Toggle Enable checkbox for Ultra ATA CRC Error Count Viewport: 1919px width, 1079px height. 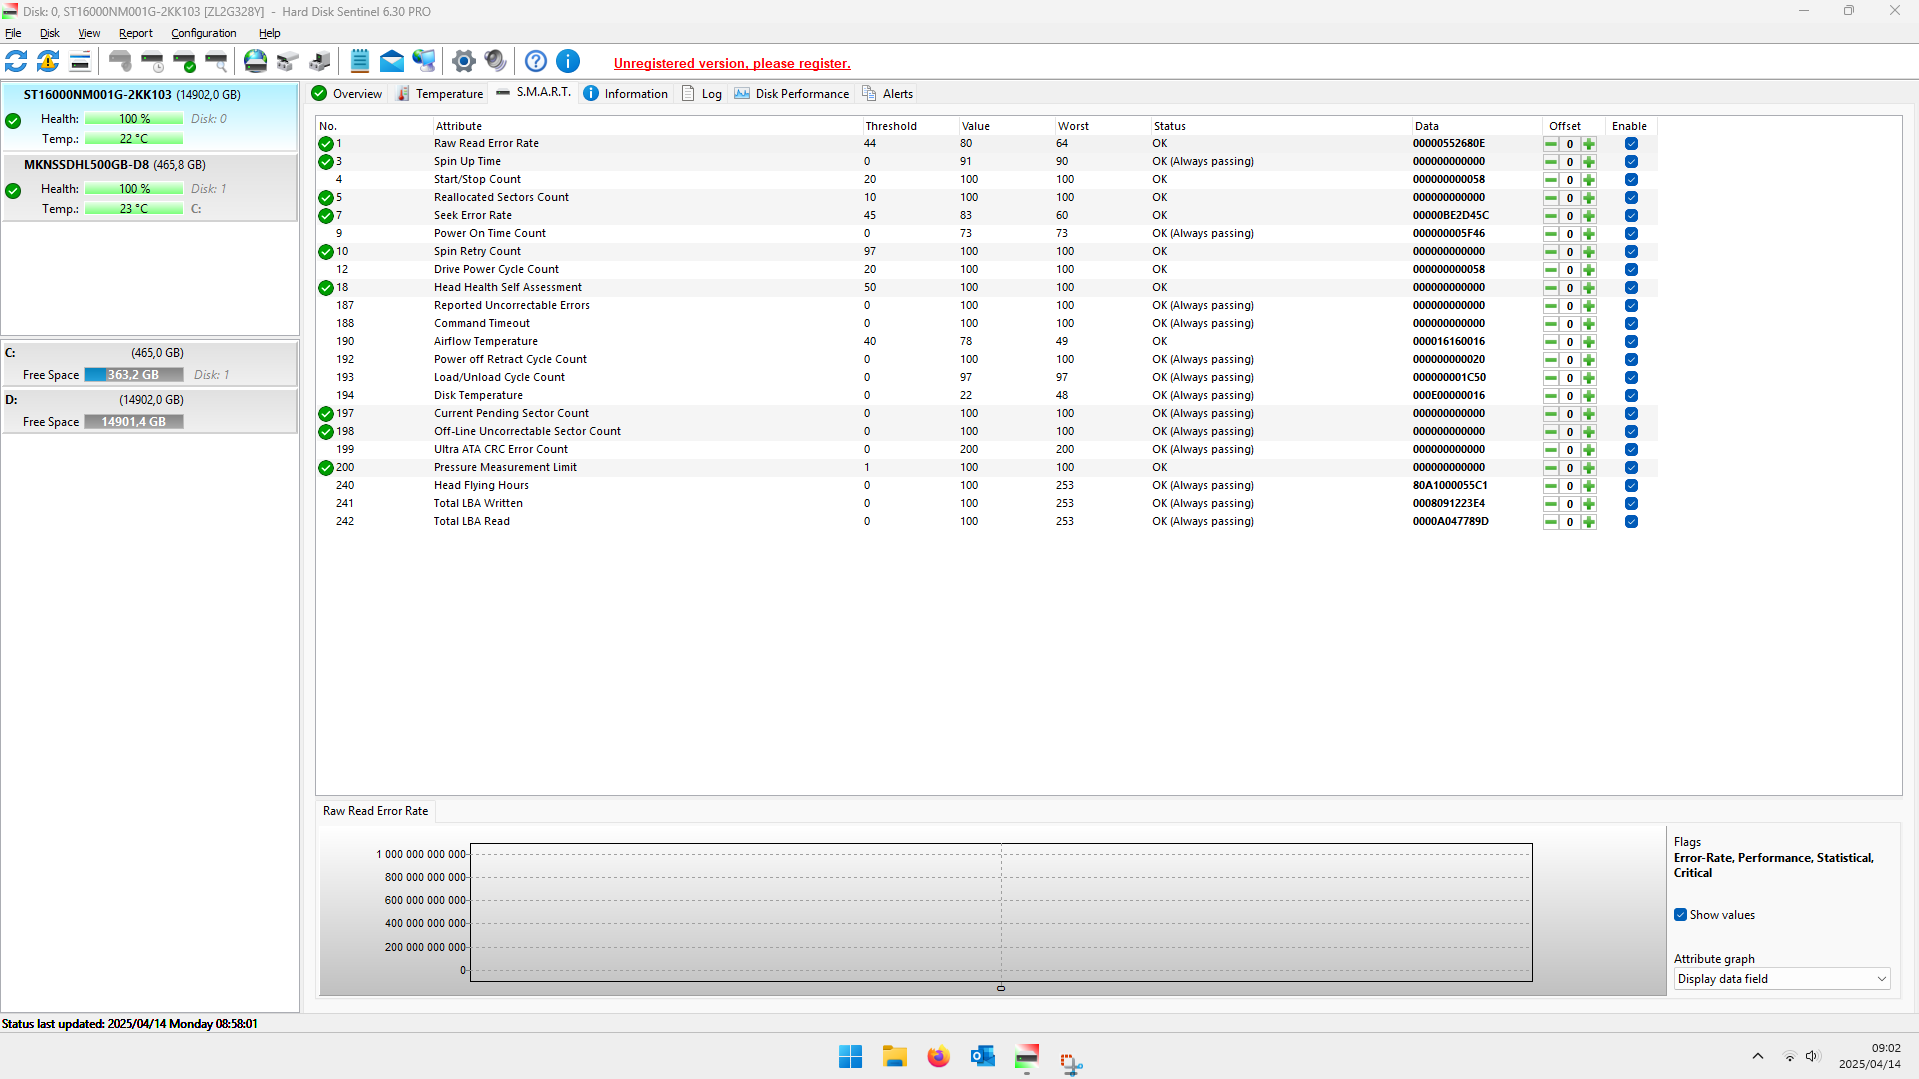pos(1631,450)
